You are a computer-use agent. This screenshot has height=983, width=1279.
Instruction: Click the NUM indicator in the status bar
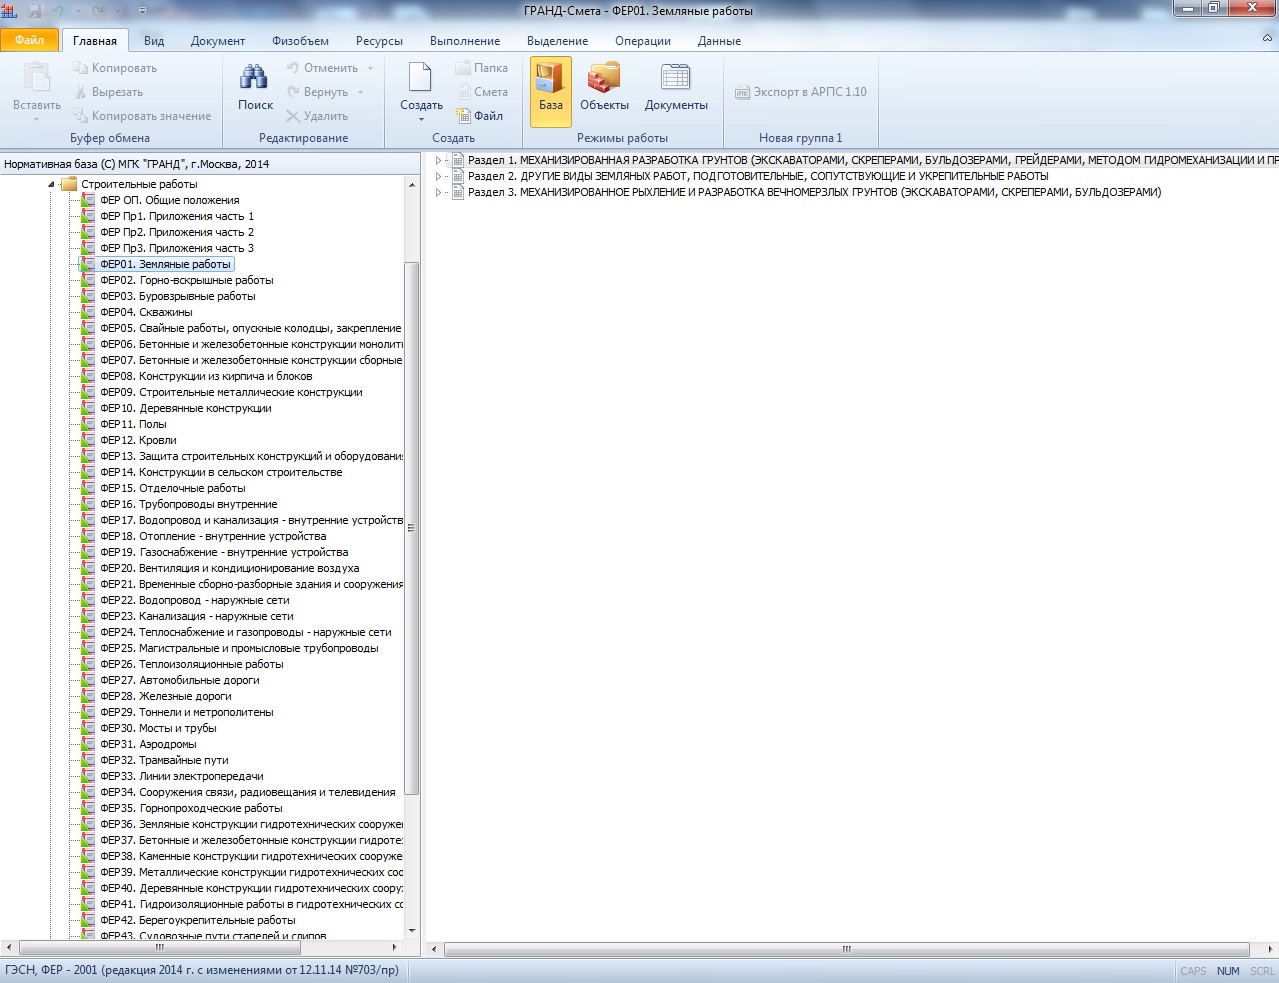1228,971
